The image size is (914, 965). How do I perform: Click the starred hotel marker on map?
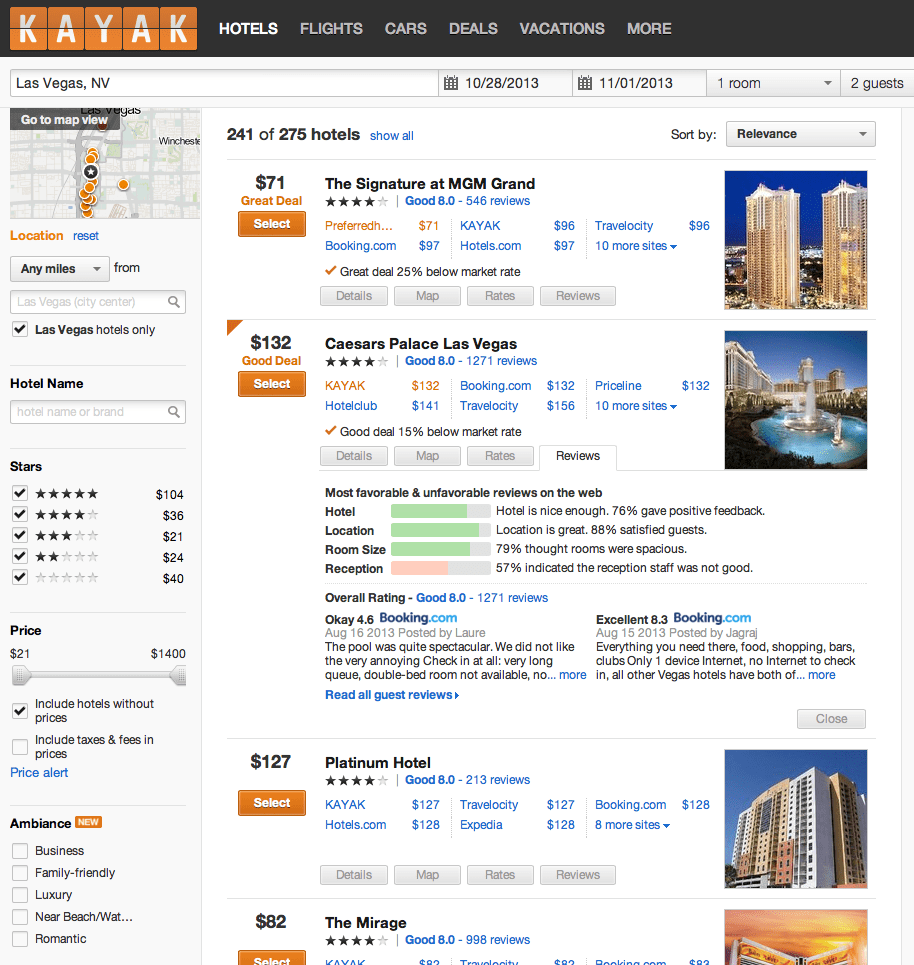click(91, 172)
